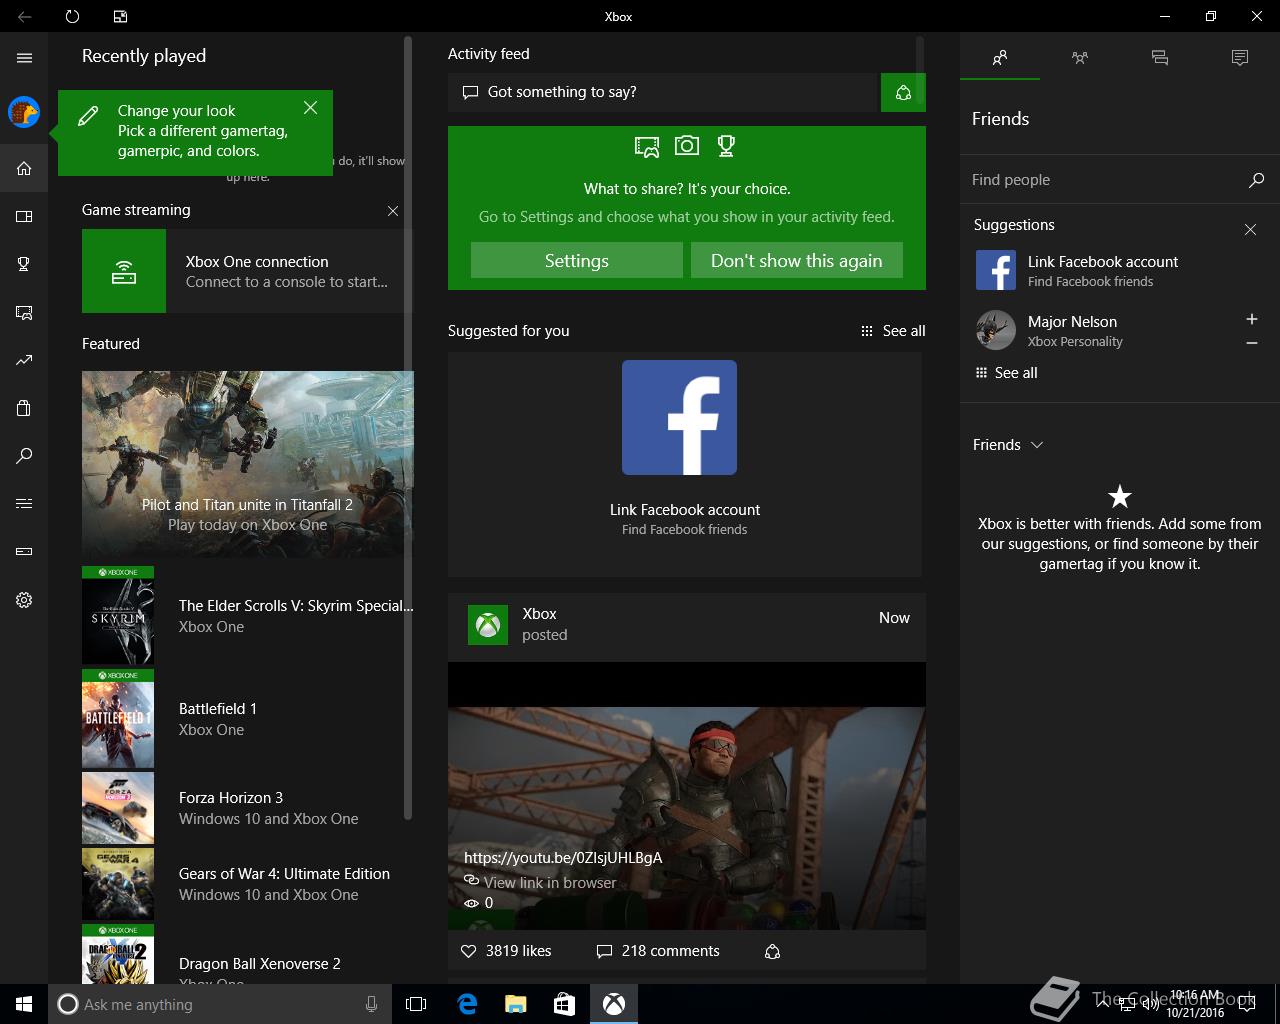Click the Back arrow in title bar
Screen dimensions: 1280x1024
click(x=24, y=16)
